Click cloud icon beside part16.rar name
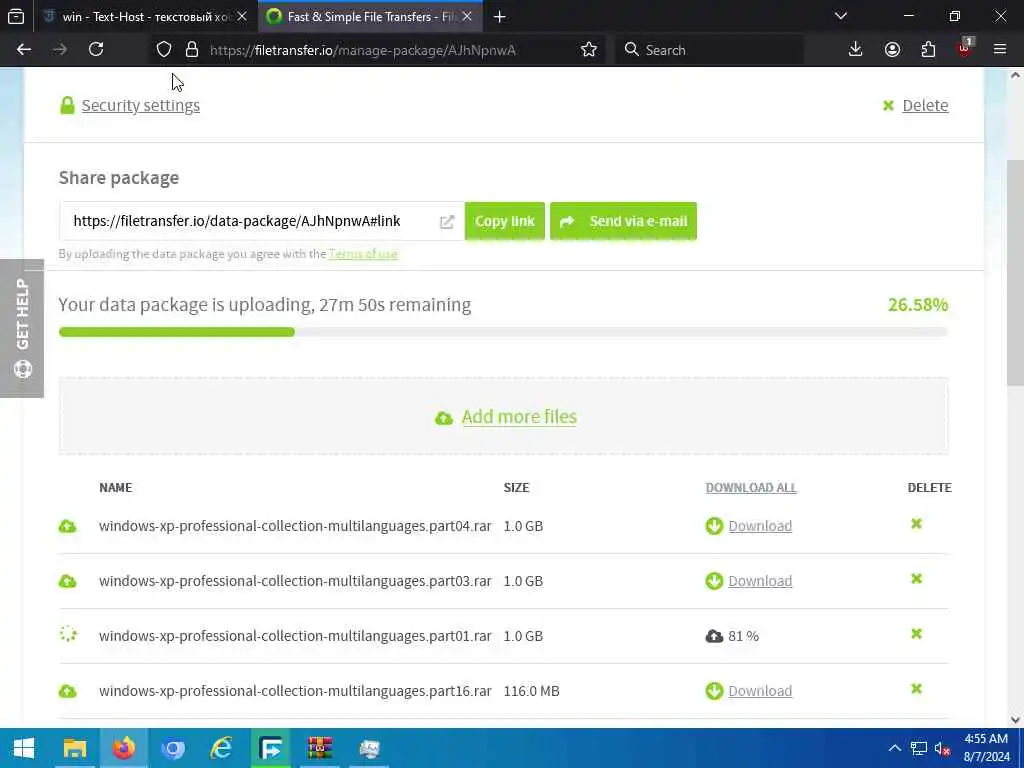The image size is (1024, 768). [x=67, y=691]
